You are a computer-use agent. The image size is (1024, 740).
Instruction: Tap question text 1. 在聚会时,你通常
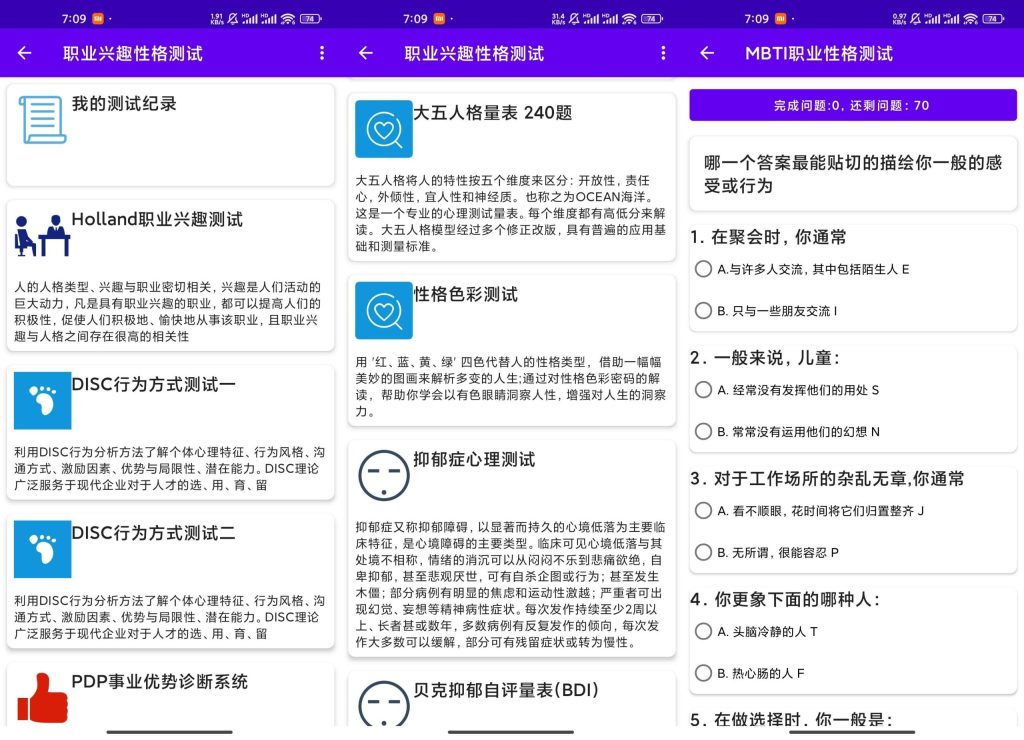(x=768, y=237)
